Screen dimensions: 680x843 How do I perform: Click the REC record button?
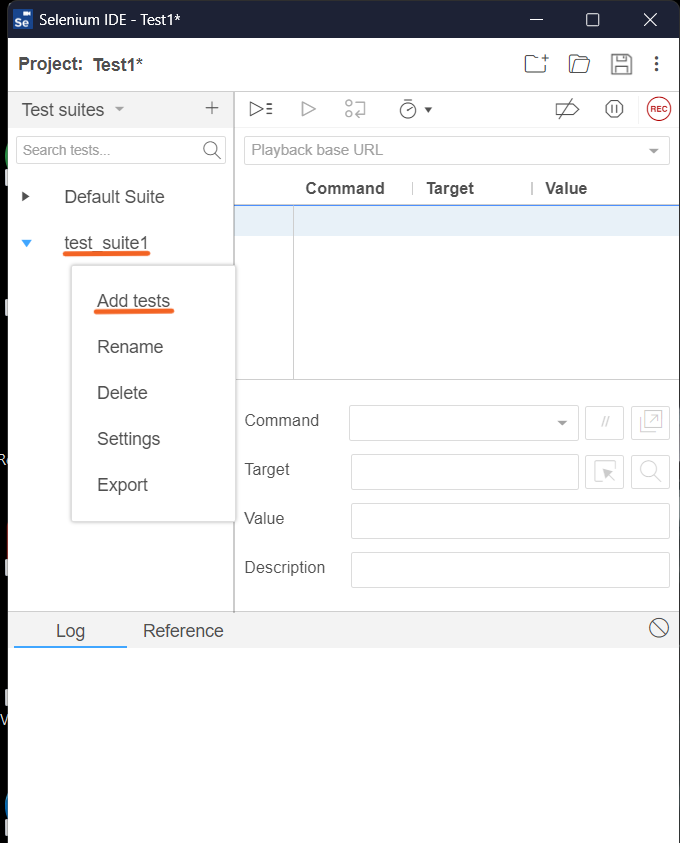(x=658, y=109)
